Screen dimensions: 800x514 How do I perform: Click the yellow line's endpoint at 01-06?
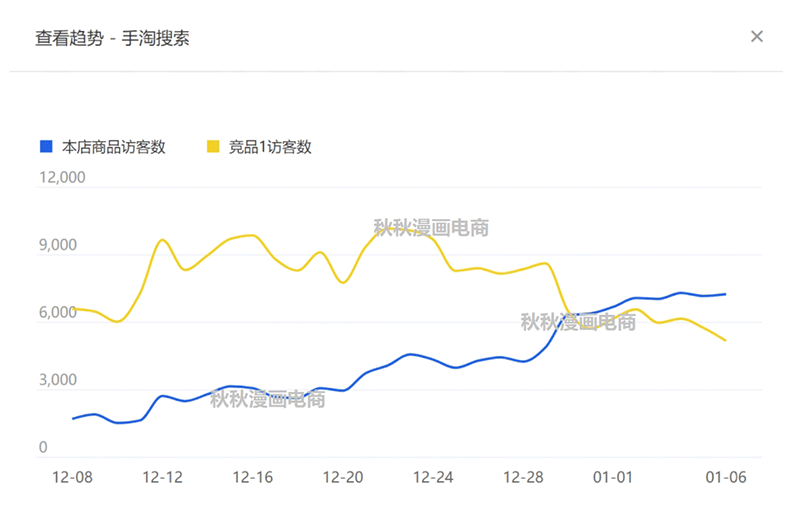[x=725, y=341]
